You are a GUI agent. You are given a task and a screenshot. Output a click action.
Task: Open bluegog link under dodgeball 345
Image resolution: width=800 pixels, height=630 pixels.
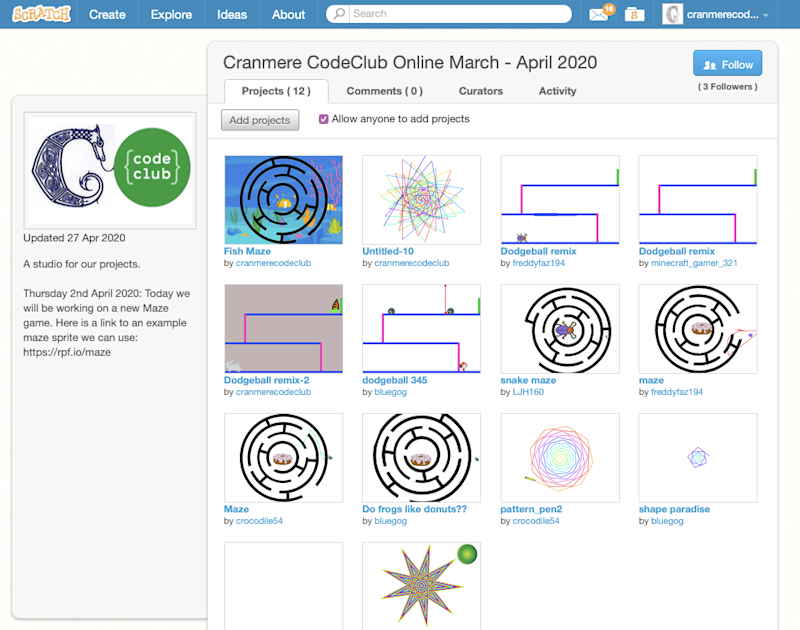[x=390, y=392]
